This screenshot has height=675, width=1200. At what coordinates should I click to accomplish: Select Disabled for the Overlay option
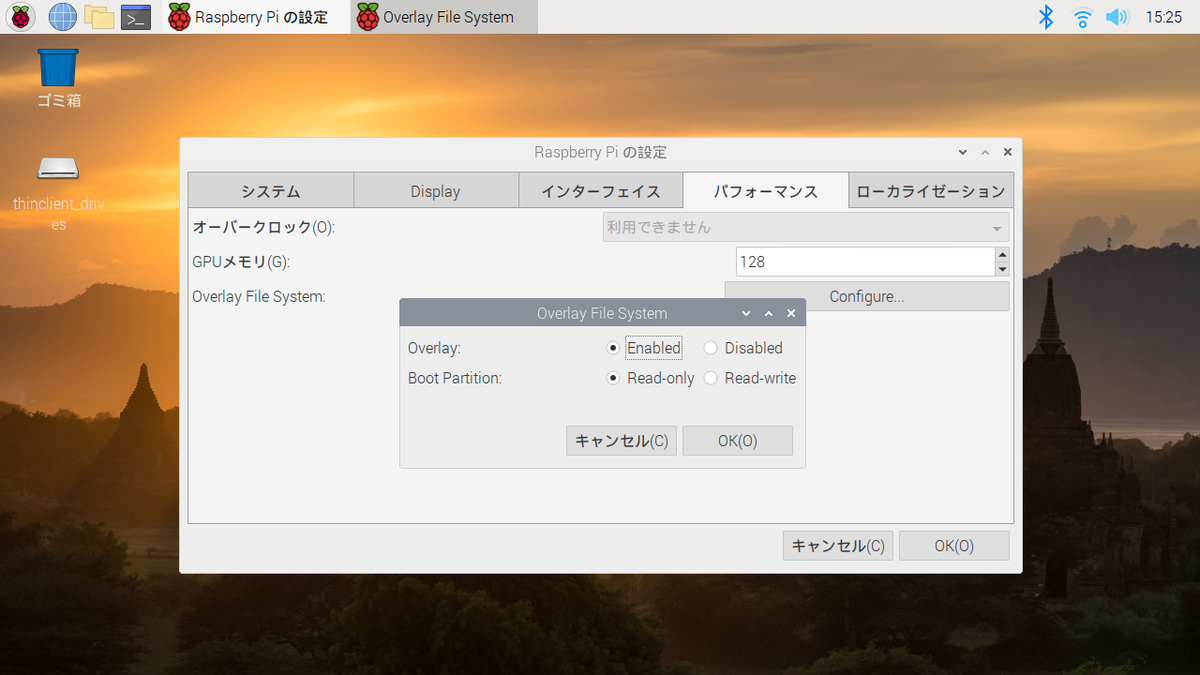(x=710, y=347)
